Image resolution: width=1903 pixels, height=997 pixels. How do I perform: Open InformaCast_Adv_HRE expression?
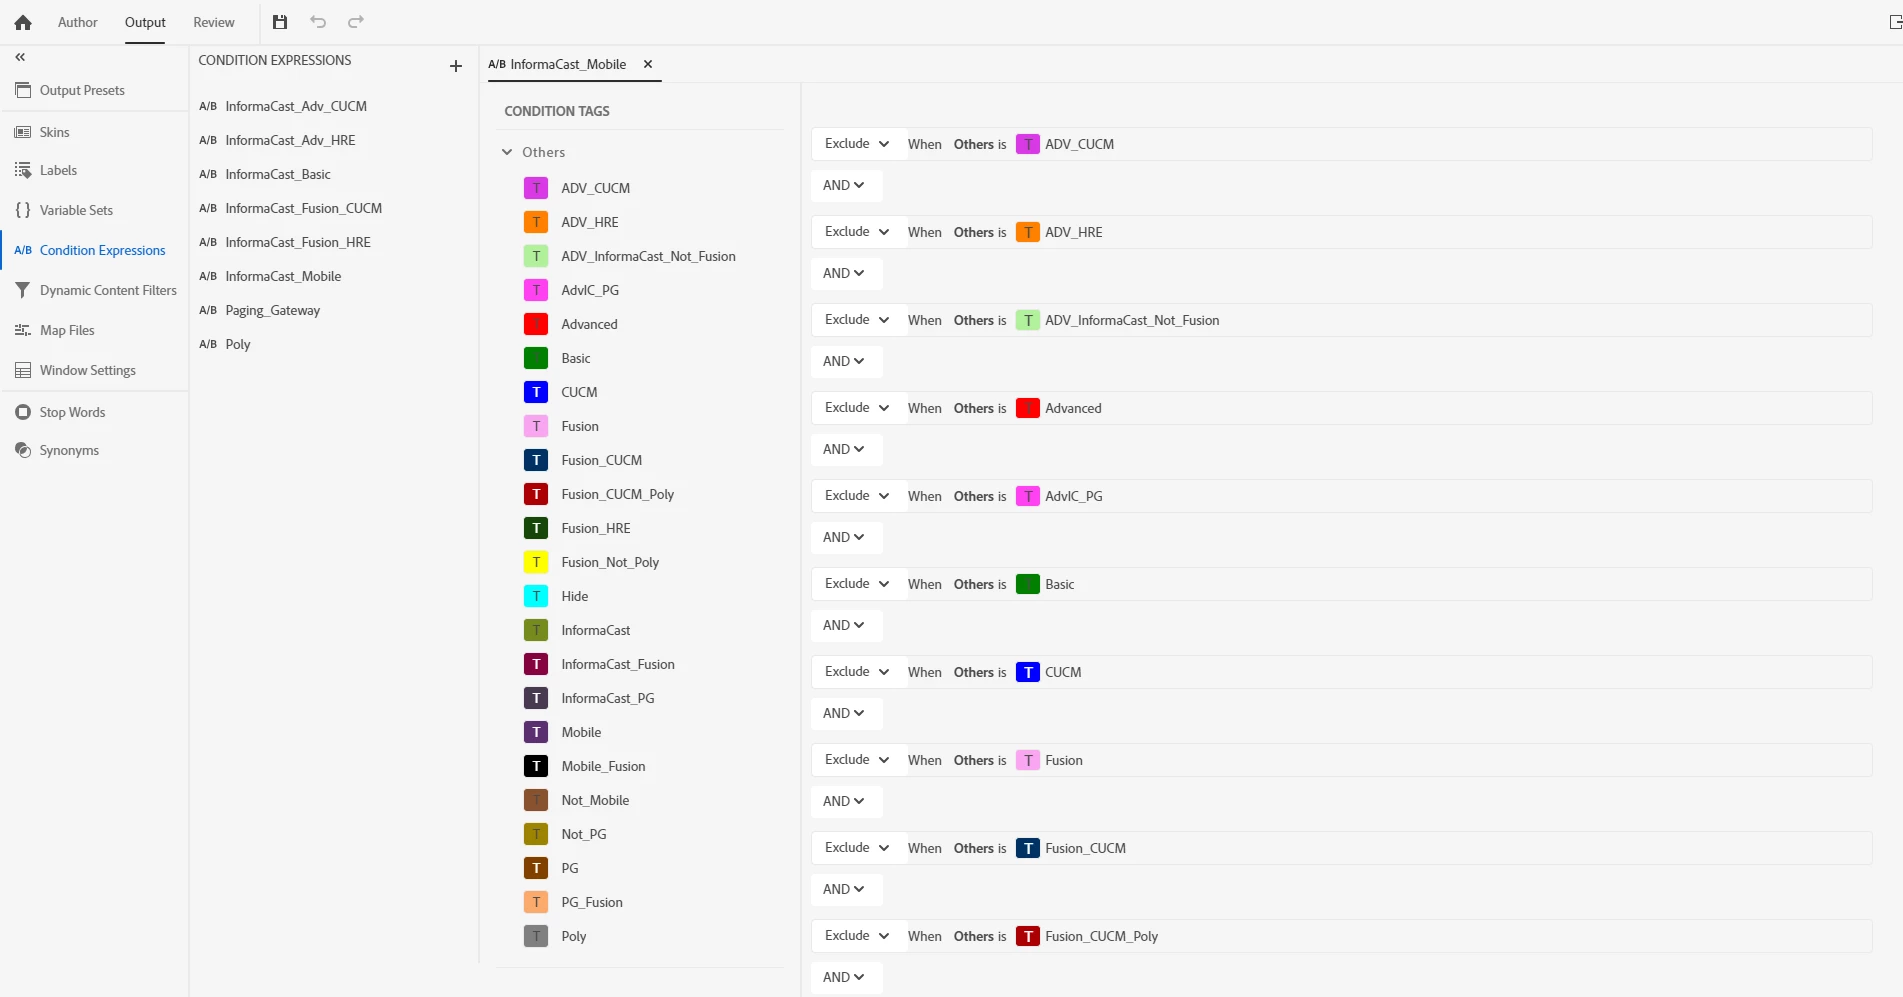[x=290, y=140]
